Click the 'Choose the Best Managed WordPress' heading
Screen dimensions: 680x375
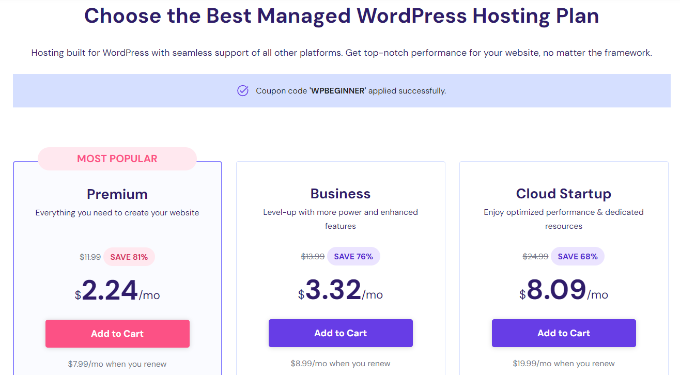point(341,16)
